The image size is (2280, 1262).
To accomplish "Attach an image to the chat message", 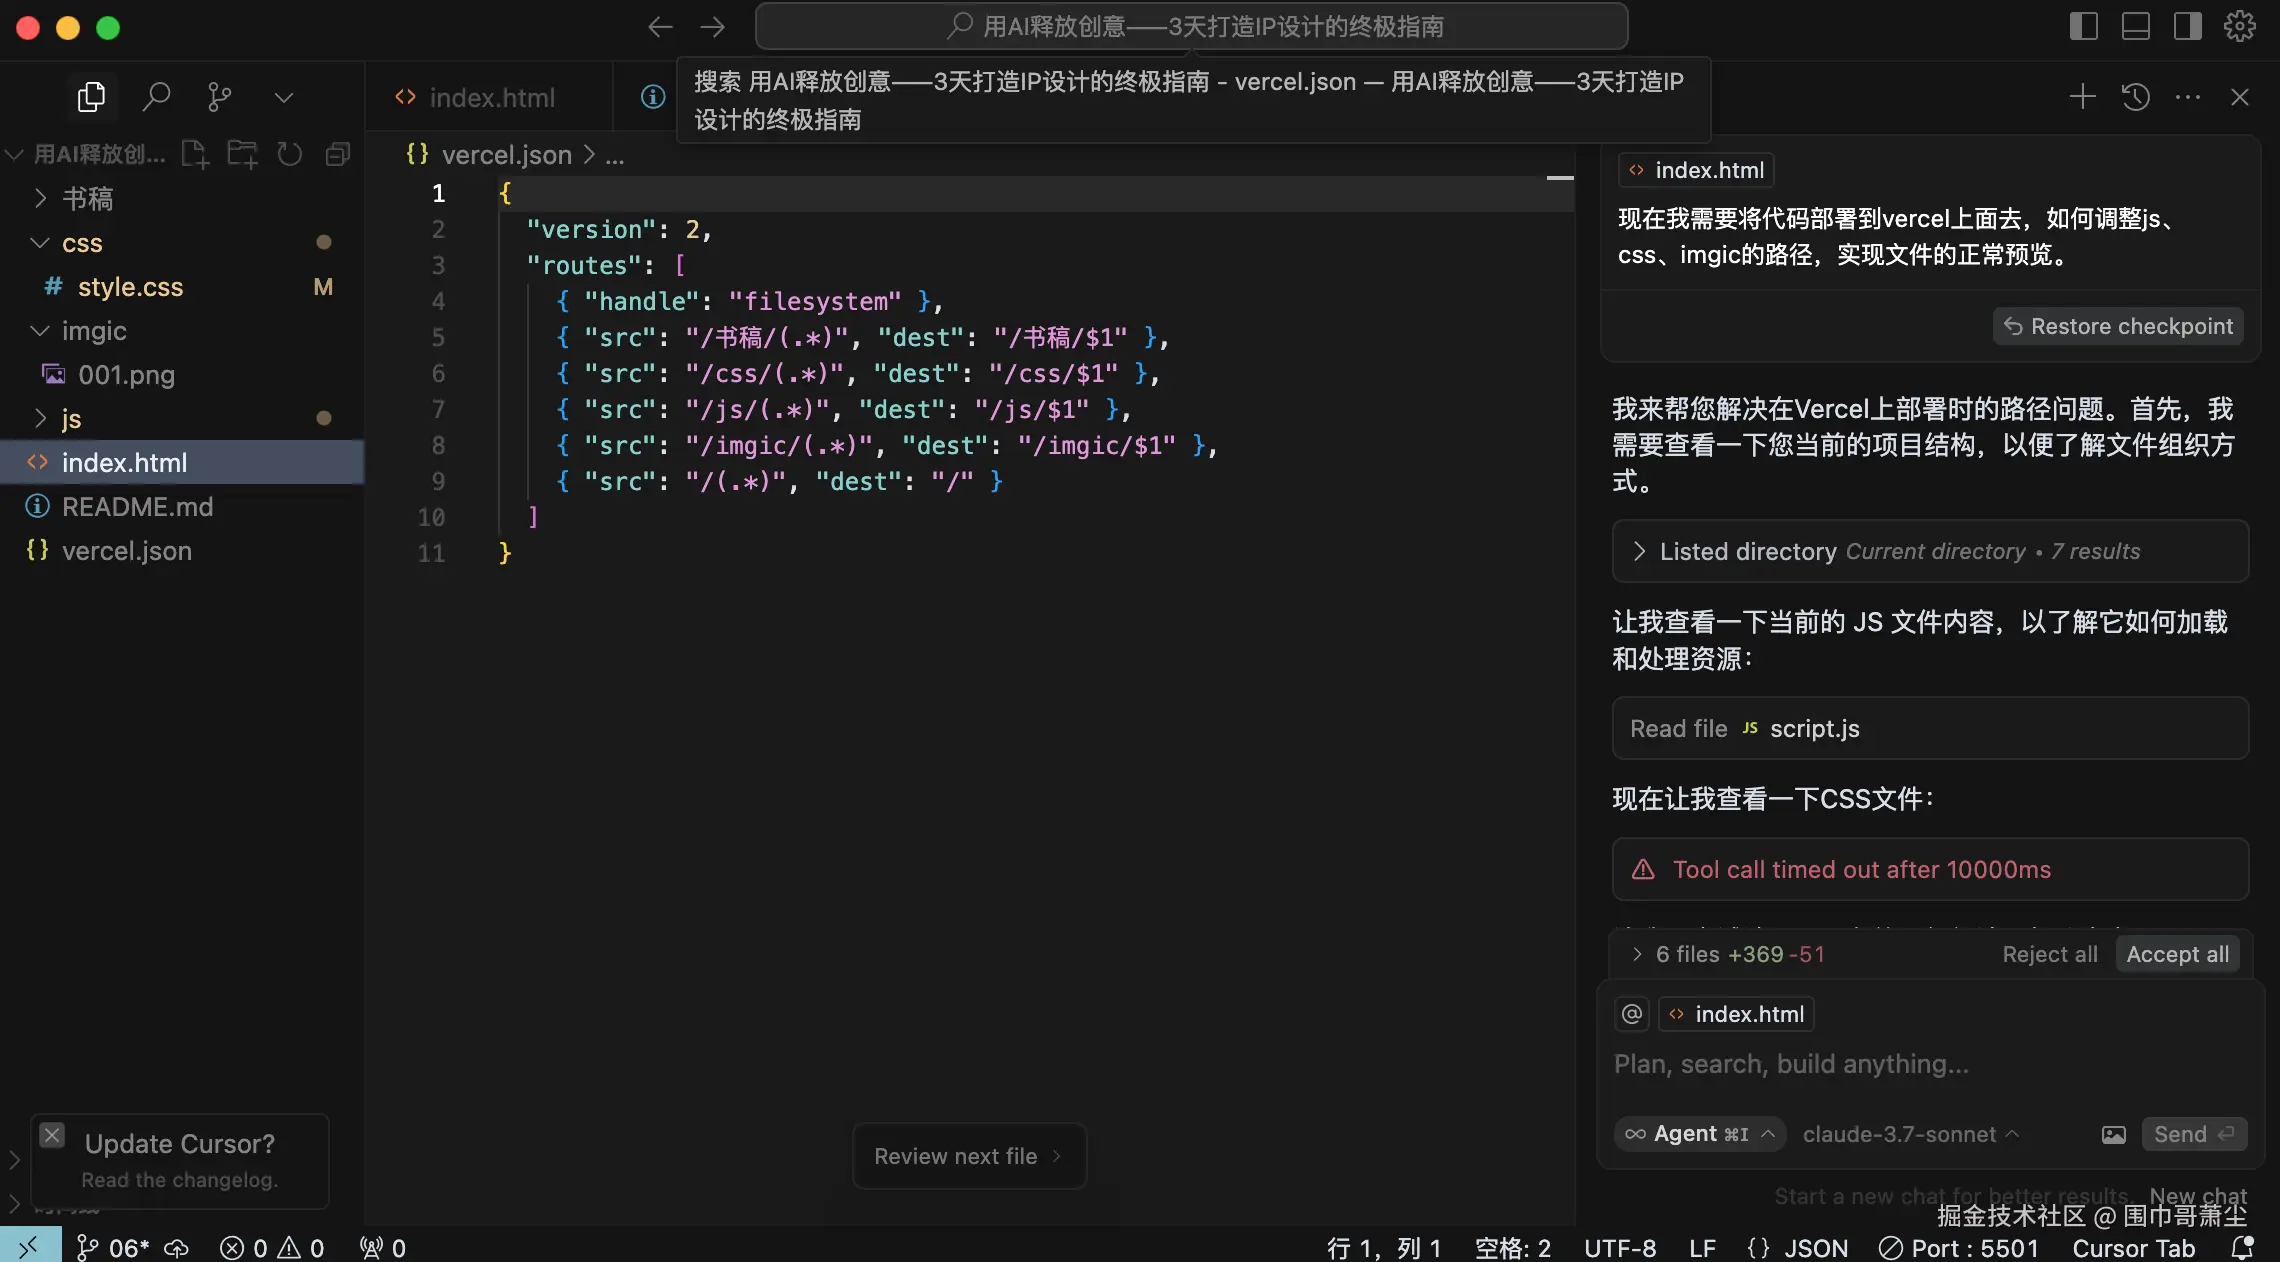I will point(2113,1134).
